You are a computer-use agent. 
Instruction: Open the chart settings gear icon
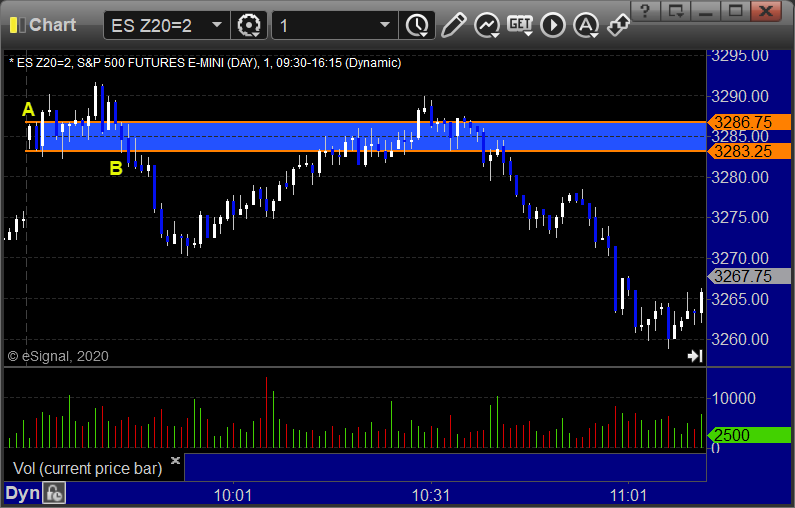[x=248, y=25]
